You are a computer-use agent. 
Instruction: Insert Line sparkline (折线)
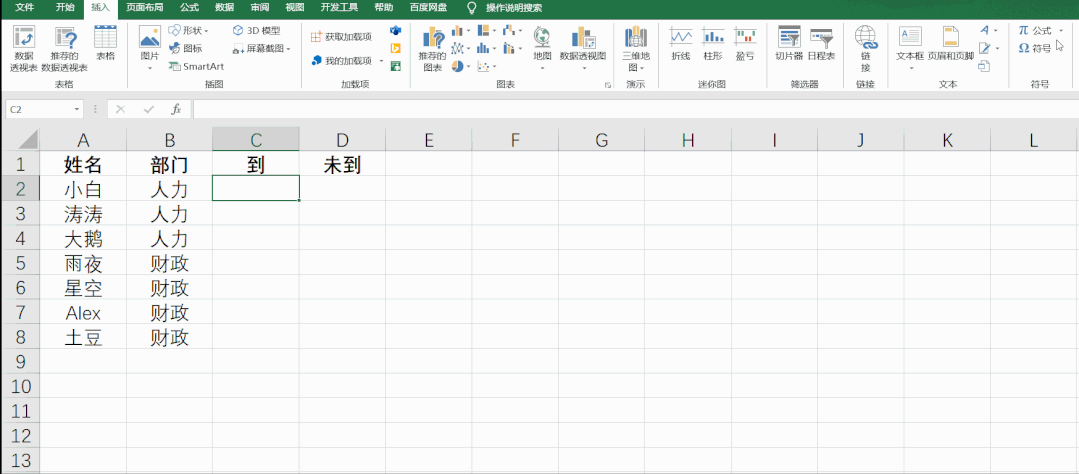coord(681,43)
